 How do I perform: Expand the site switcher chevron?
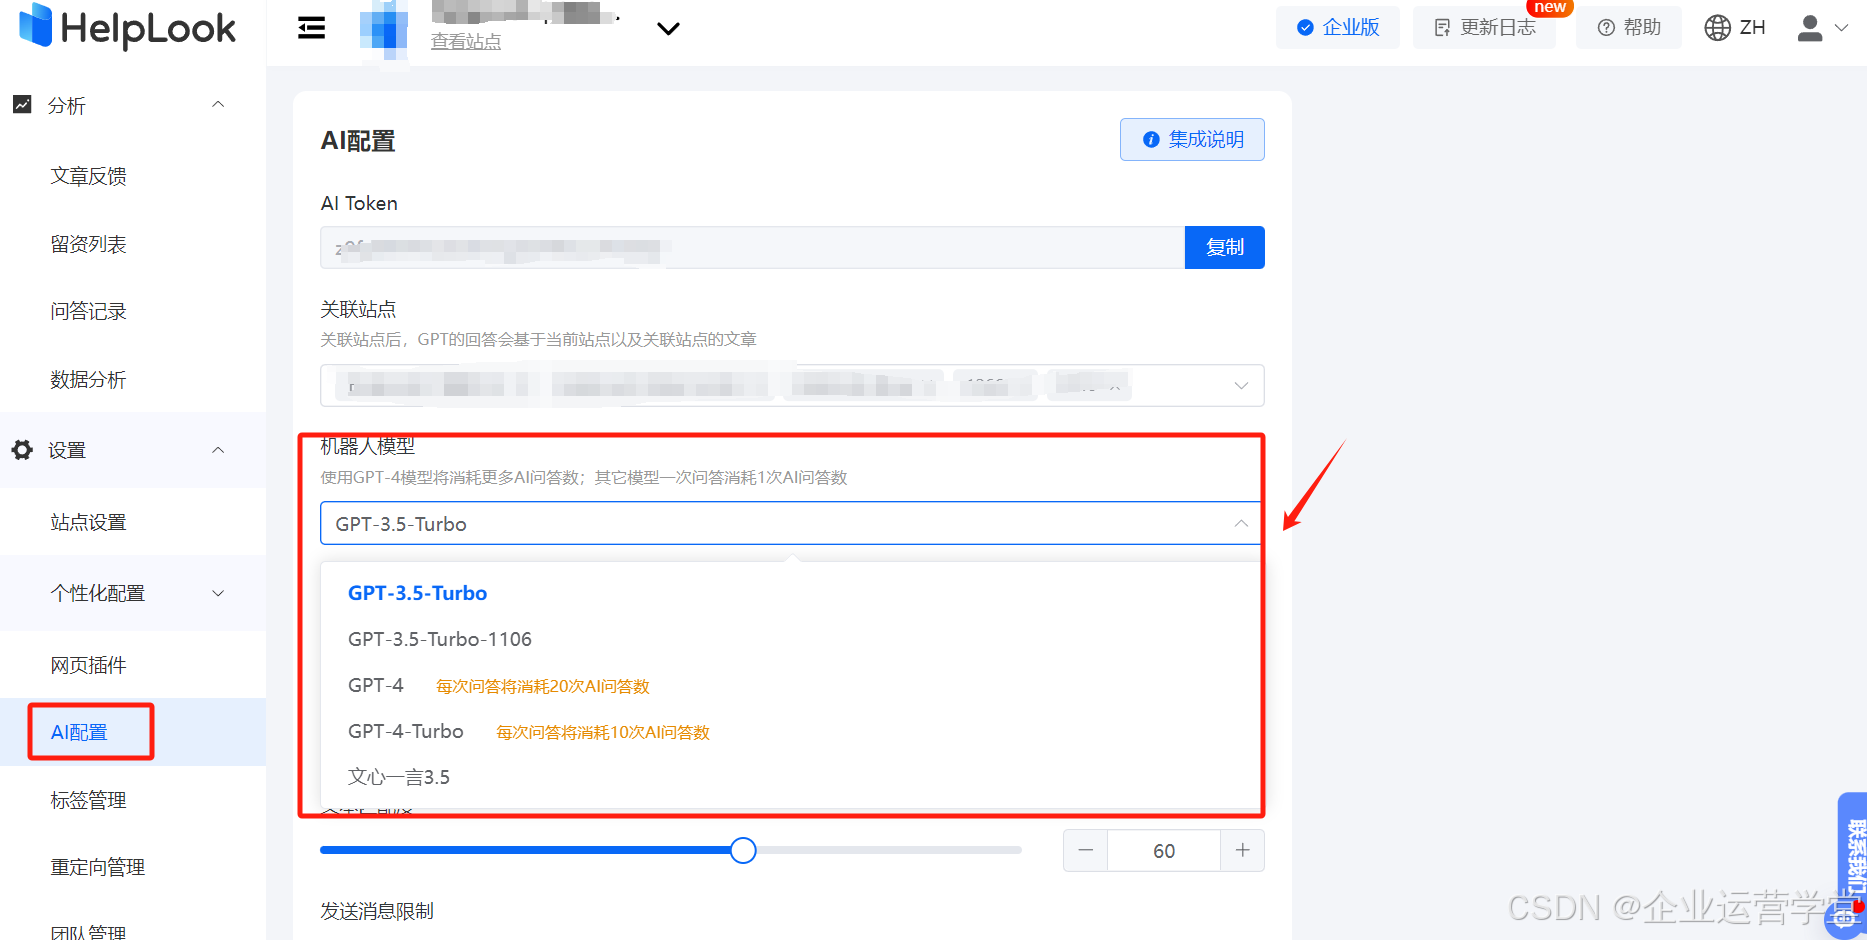668,28
